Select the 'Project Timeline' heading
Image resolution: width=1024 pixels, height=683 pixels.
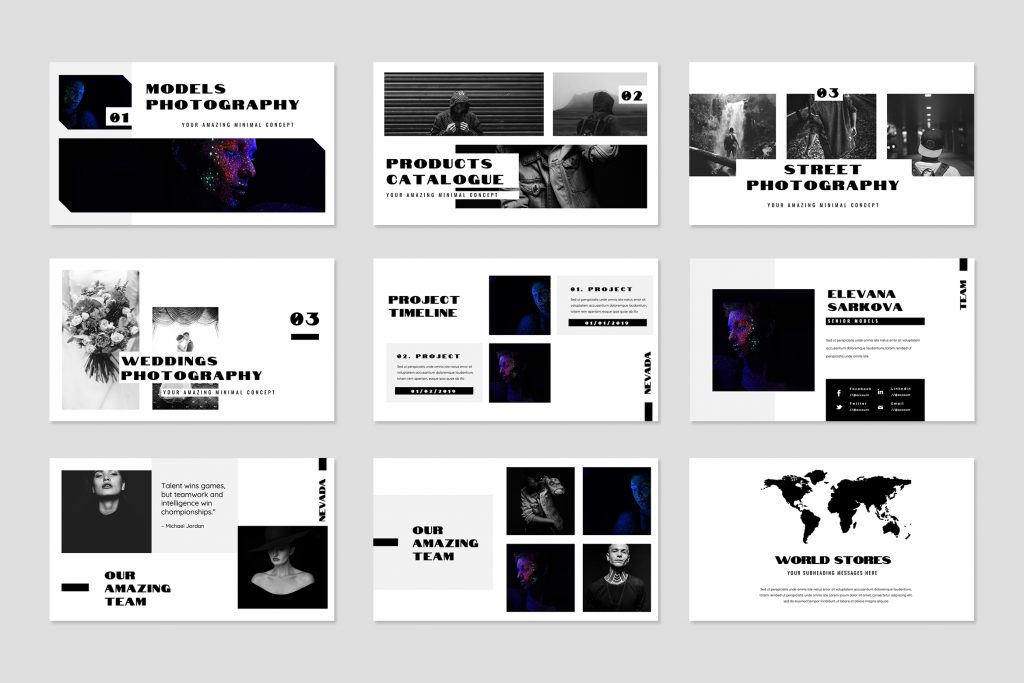point(424,306)
